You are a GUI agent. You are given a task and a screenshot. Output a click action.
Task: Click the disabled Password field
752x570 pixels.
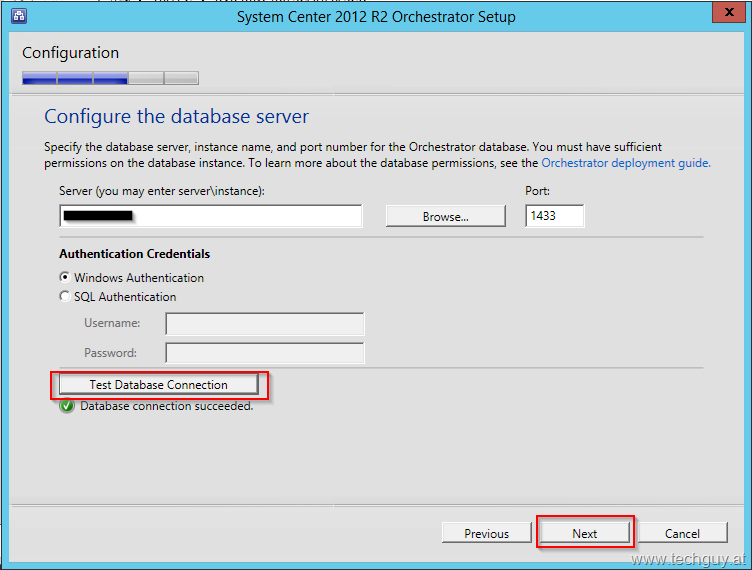click(x=265, y=353)
